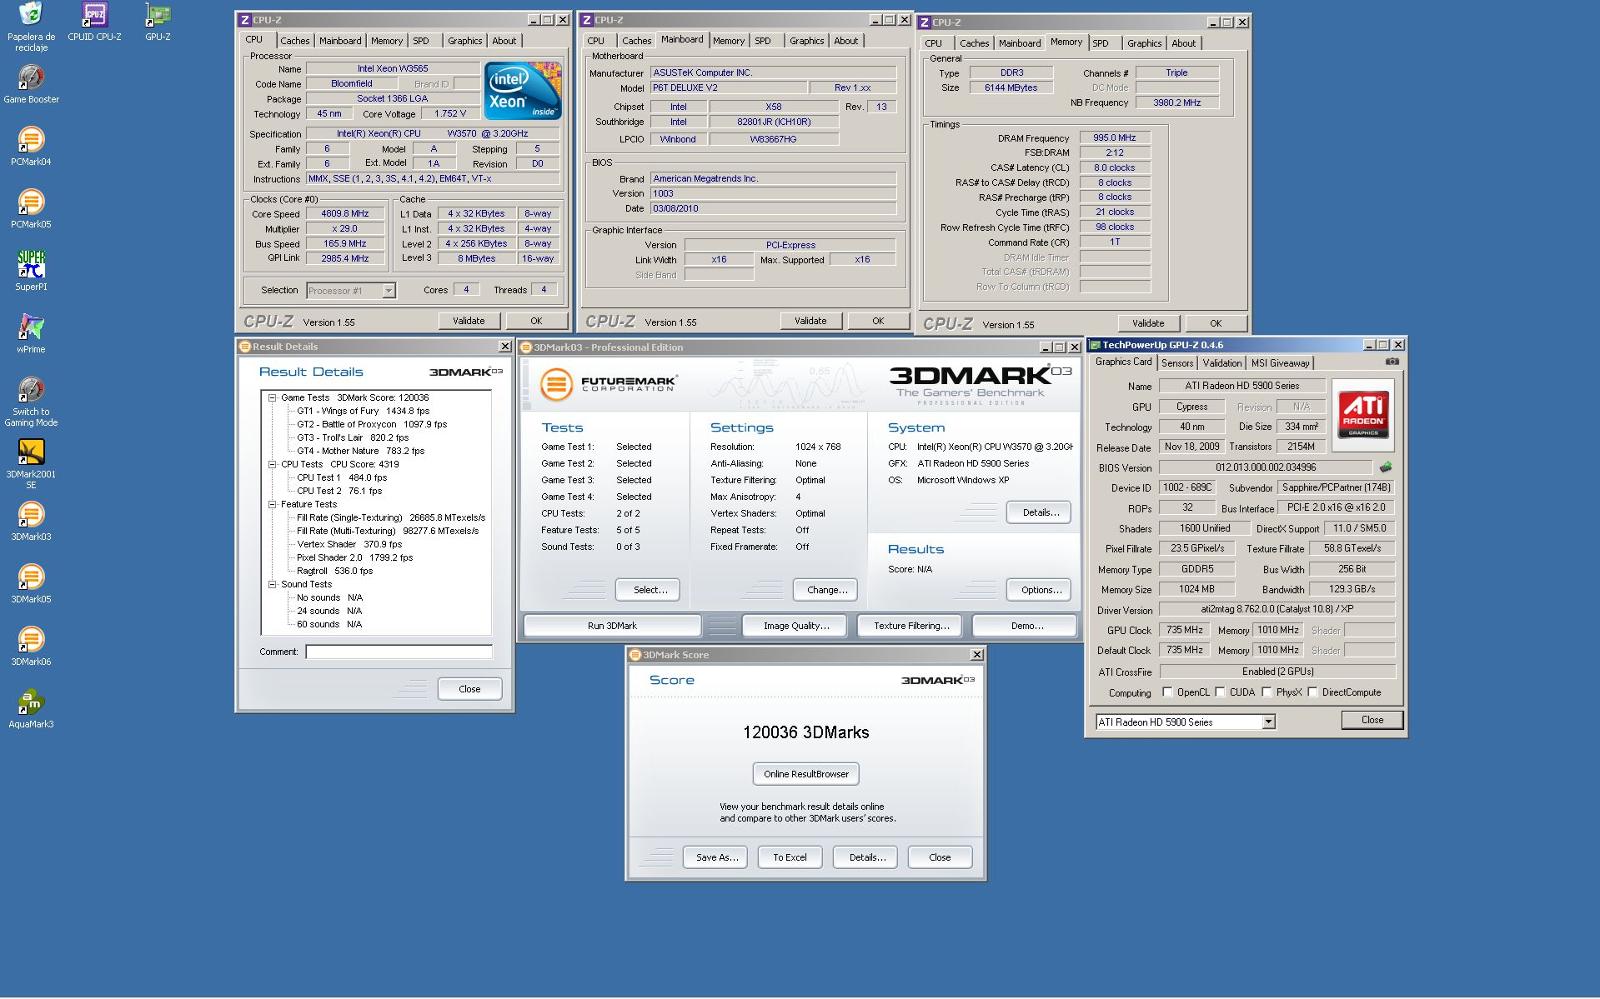Switch to Caches tab in first CPU-Z window
The image size is (1600, 999).
click(294, 41)
